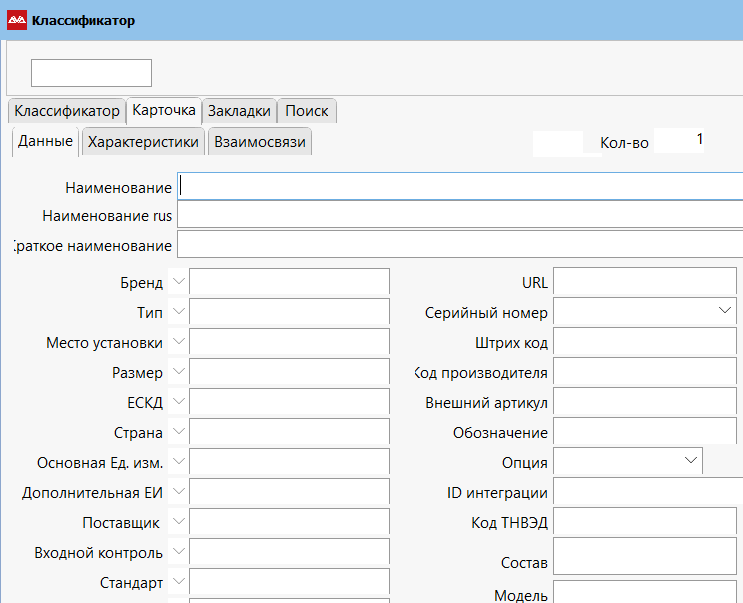This screenshot has width=743, height=603.
Task: Click the small button beside Опция field
Action: point(721,461)
